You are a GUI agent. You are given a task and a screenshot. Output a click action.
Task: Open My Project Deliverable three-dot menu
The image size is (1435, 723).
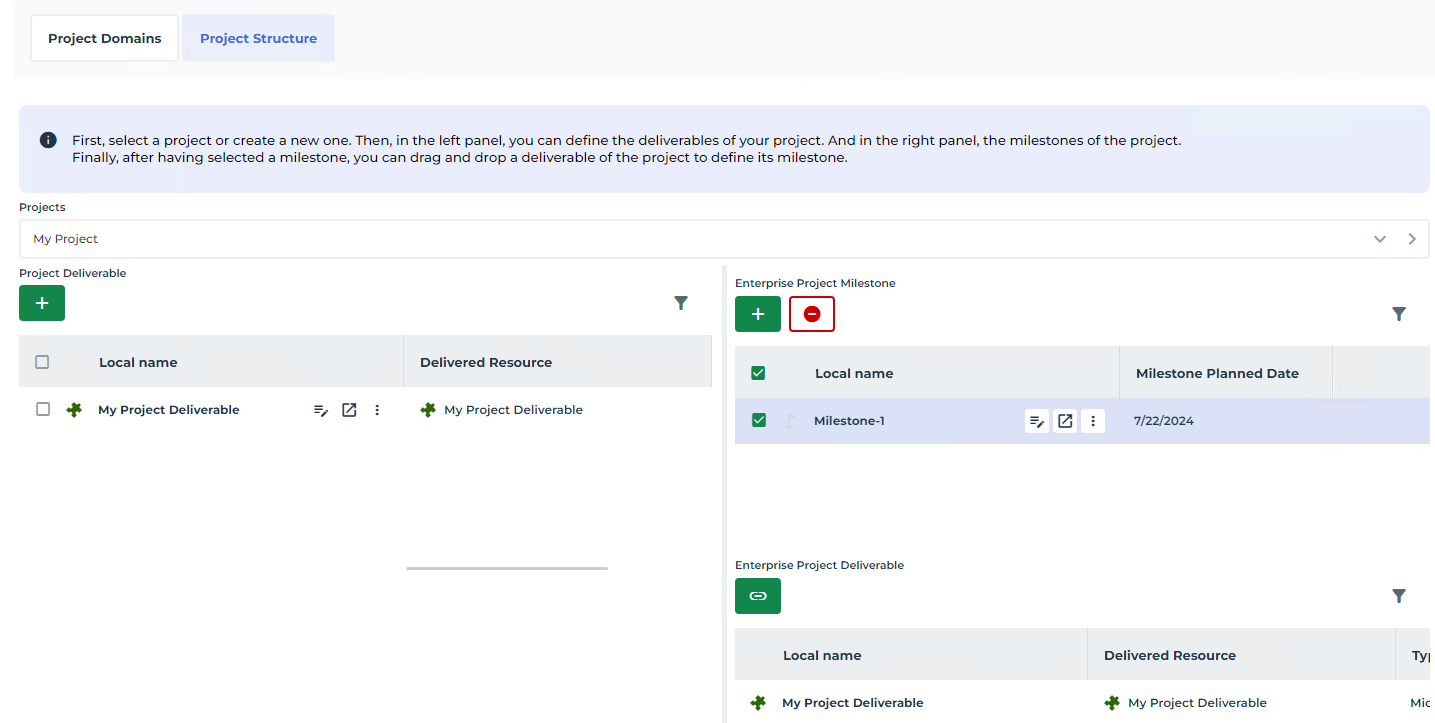(x=377, y=410)
